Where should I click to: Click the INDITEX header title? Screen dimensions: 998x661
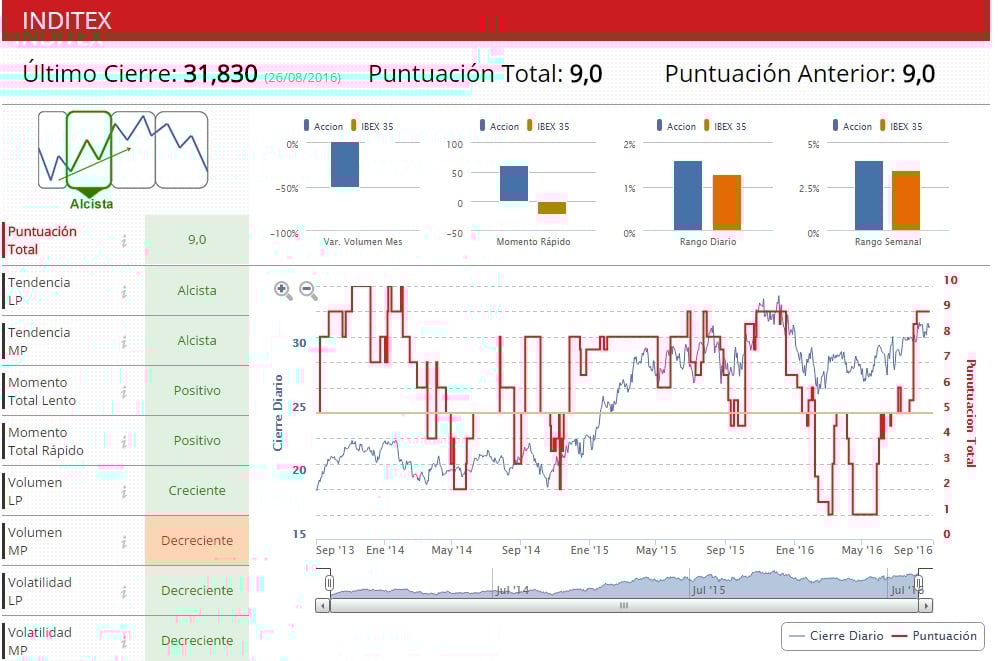[x=67, y=20]
